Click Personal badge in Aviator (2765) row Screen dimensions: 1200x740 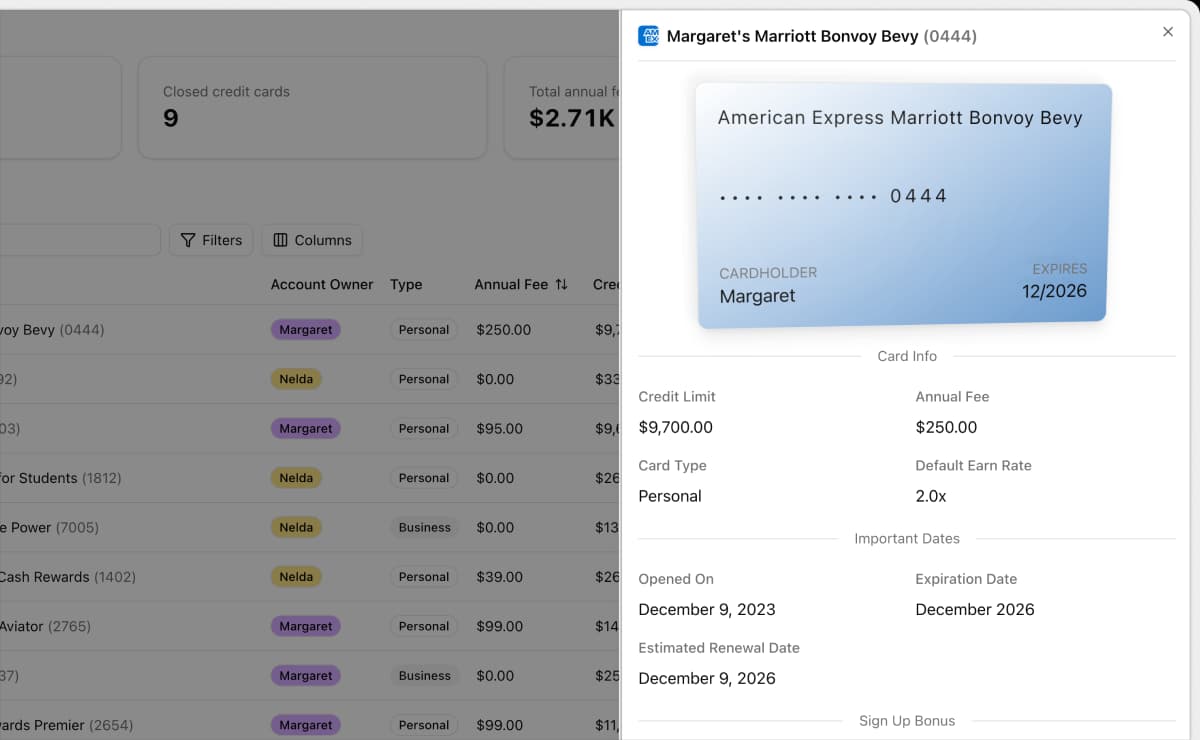click(x=424, y=626)
